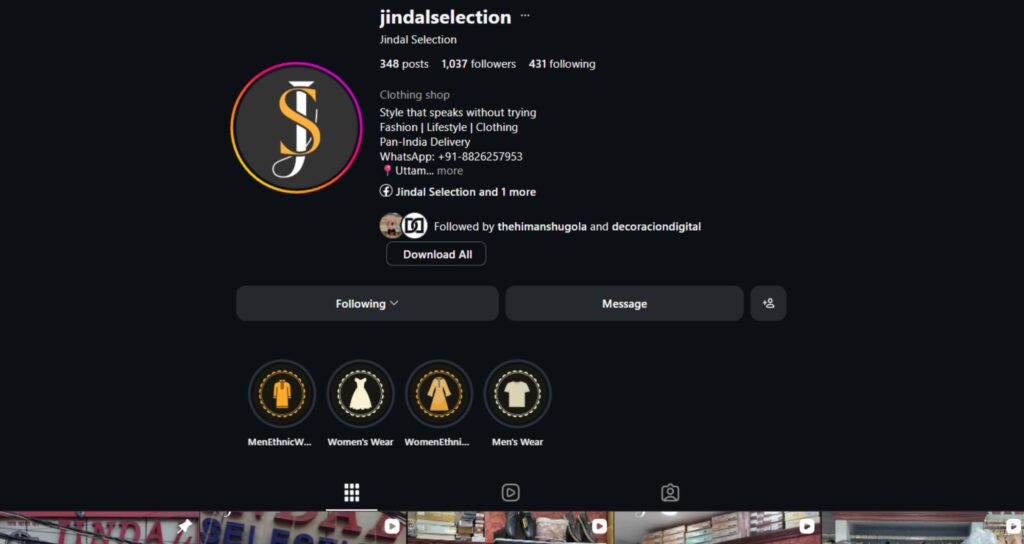
Task: Open the three-dot options menu beside jindalselection
Action: (x=525, y=16)
